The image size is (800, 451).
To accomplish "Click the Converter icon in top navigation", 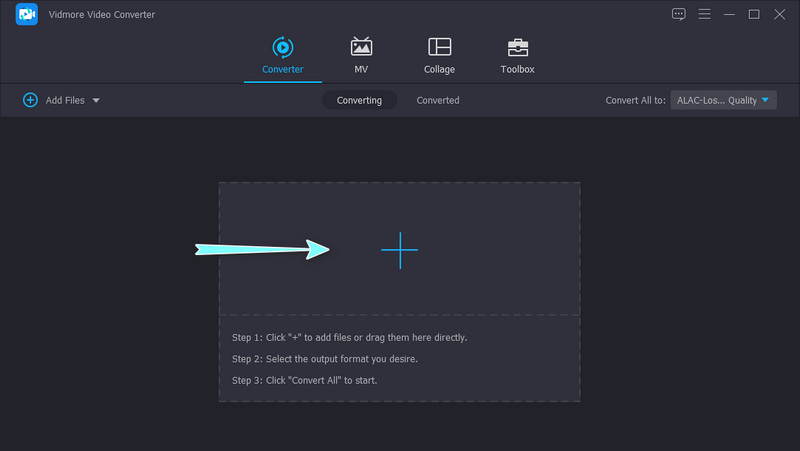I will point(282,47).
